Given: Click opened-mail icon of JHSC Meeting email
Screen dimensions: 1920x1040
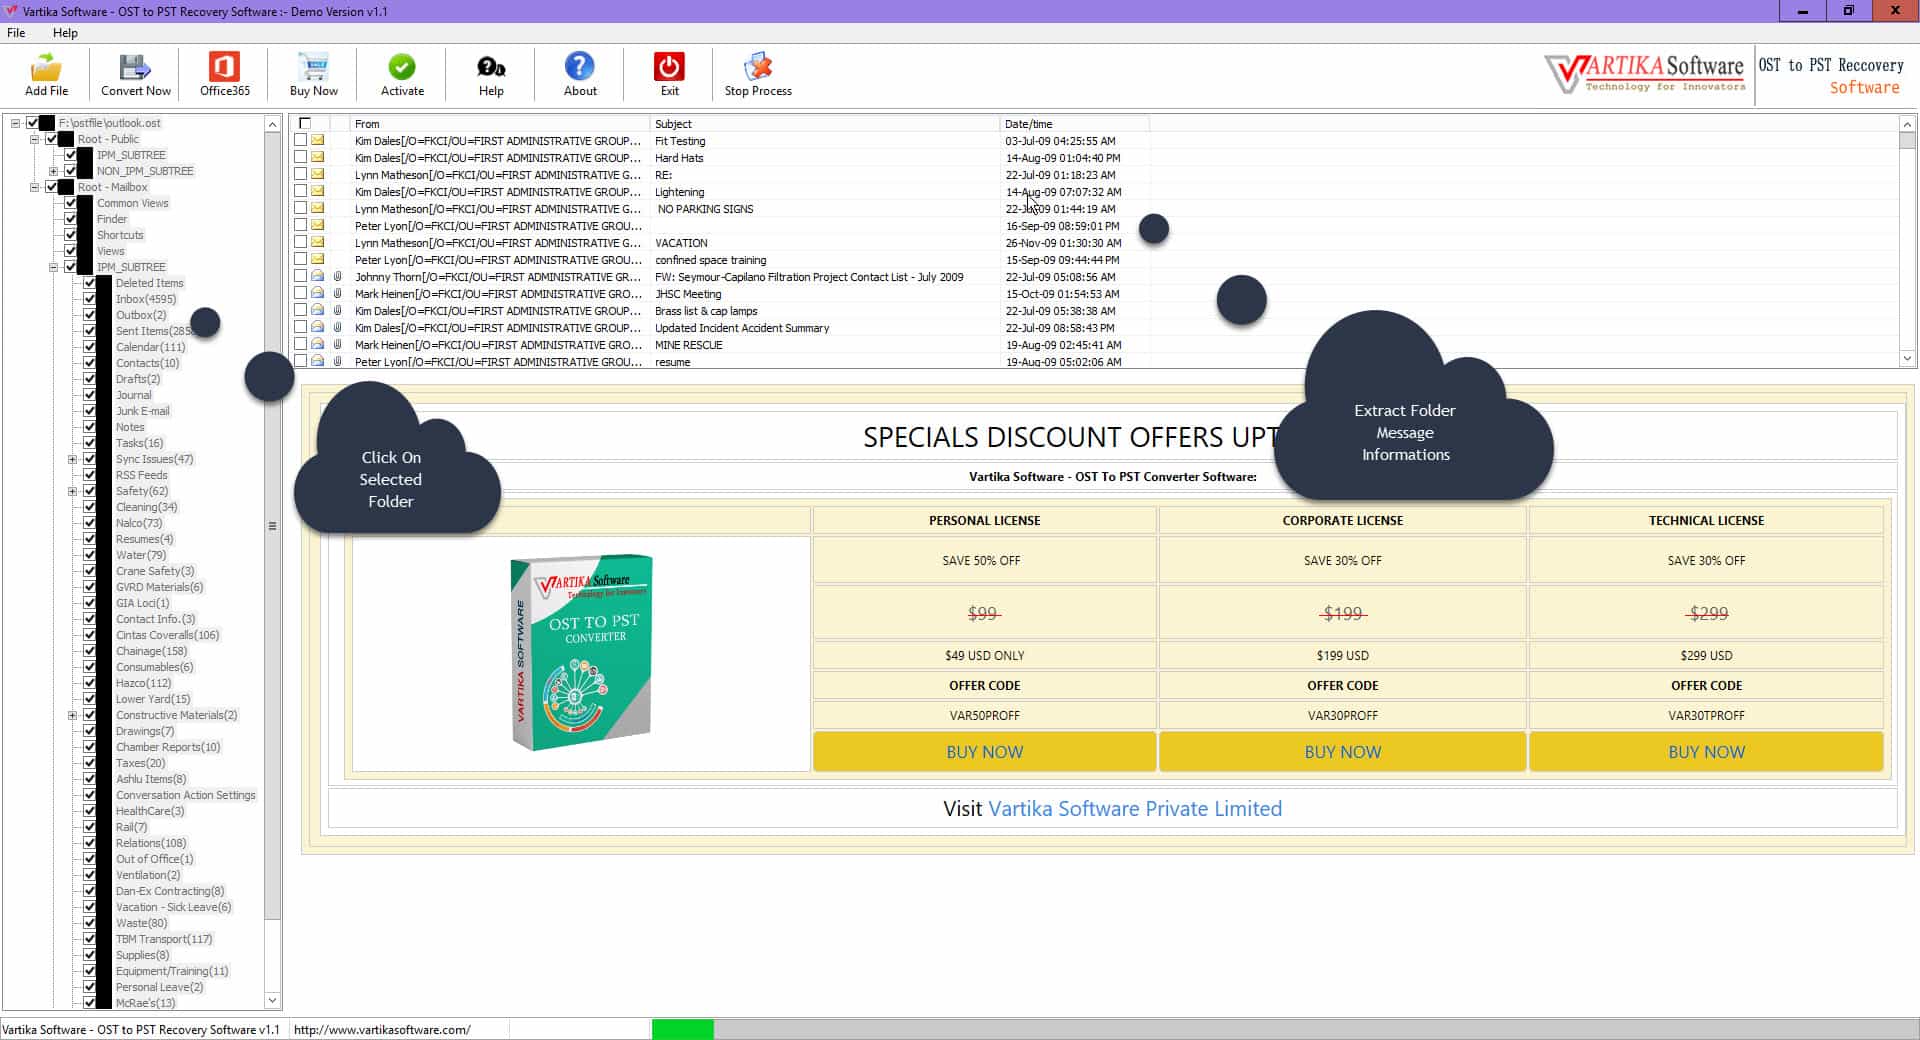Looking at the screenshot, I should click(x=318, y=294).
